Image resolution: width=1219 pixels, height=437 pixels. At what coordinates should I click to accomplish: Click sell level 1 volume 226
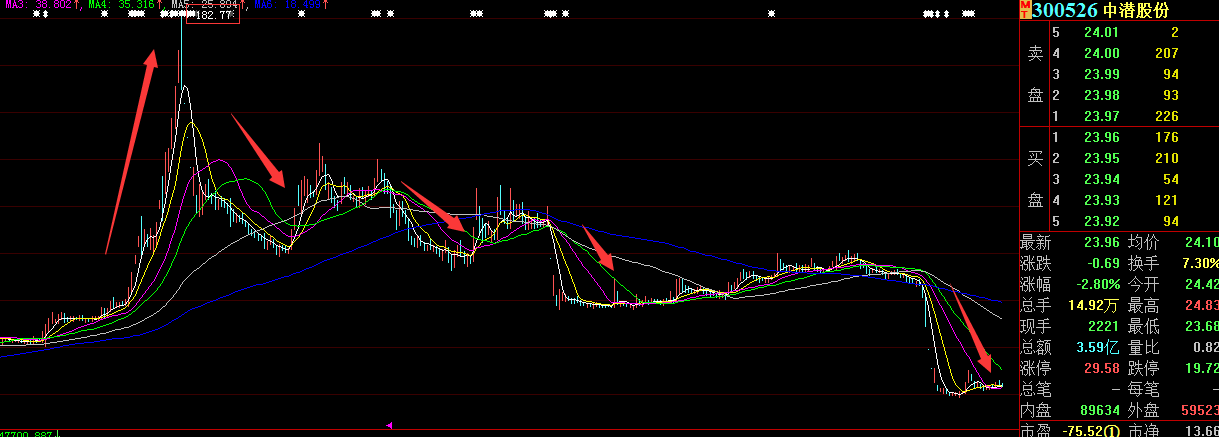point(1166,116)
